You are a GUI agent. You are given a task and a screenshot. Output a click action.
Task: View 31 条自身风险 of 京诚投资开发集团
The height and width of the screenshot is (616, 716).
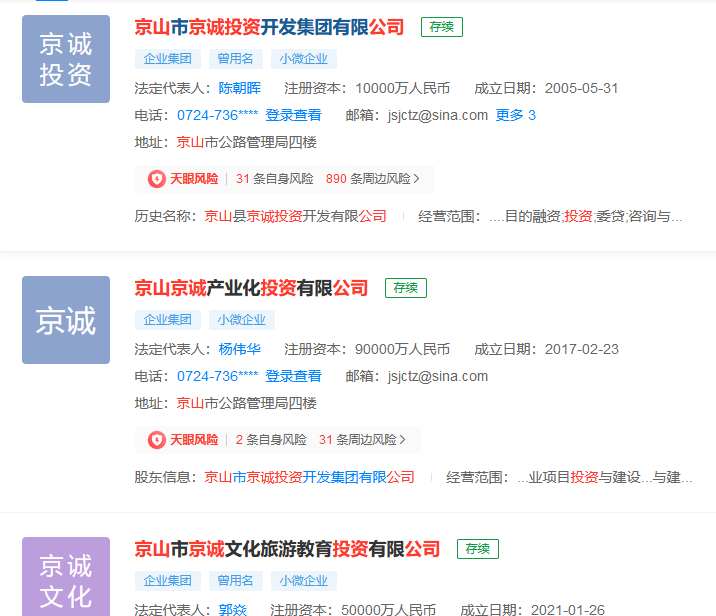pyautogui.click(x=274, y=179)
